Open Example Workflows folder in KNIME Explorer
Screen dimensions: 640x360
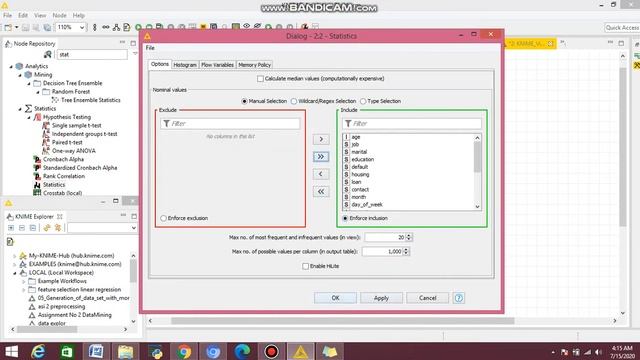coord(62,281)
